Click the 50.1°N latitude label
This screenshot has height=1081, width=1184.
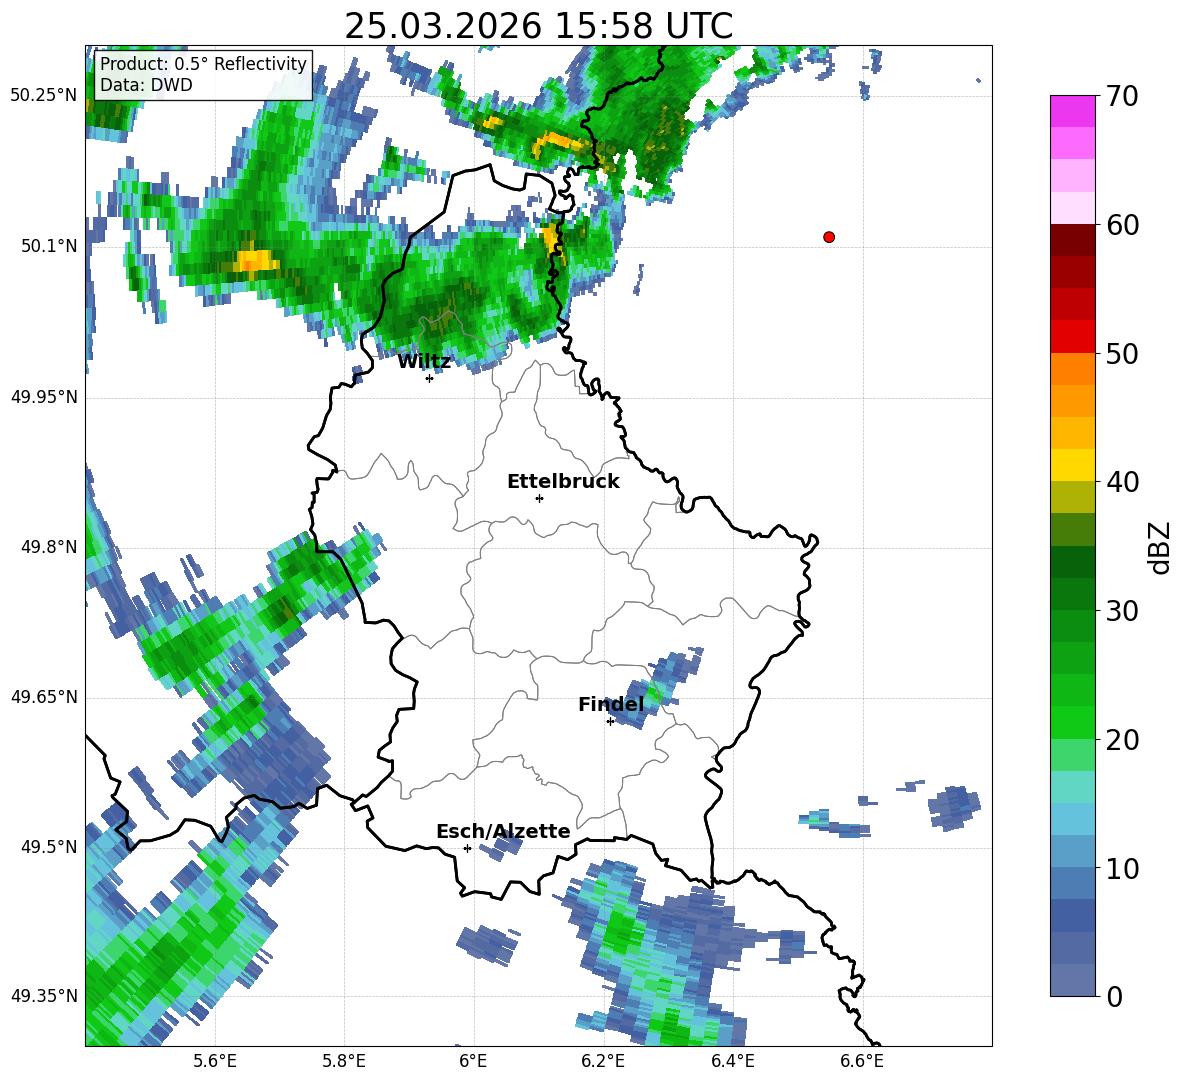49,246
